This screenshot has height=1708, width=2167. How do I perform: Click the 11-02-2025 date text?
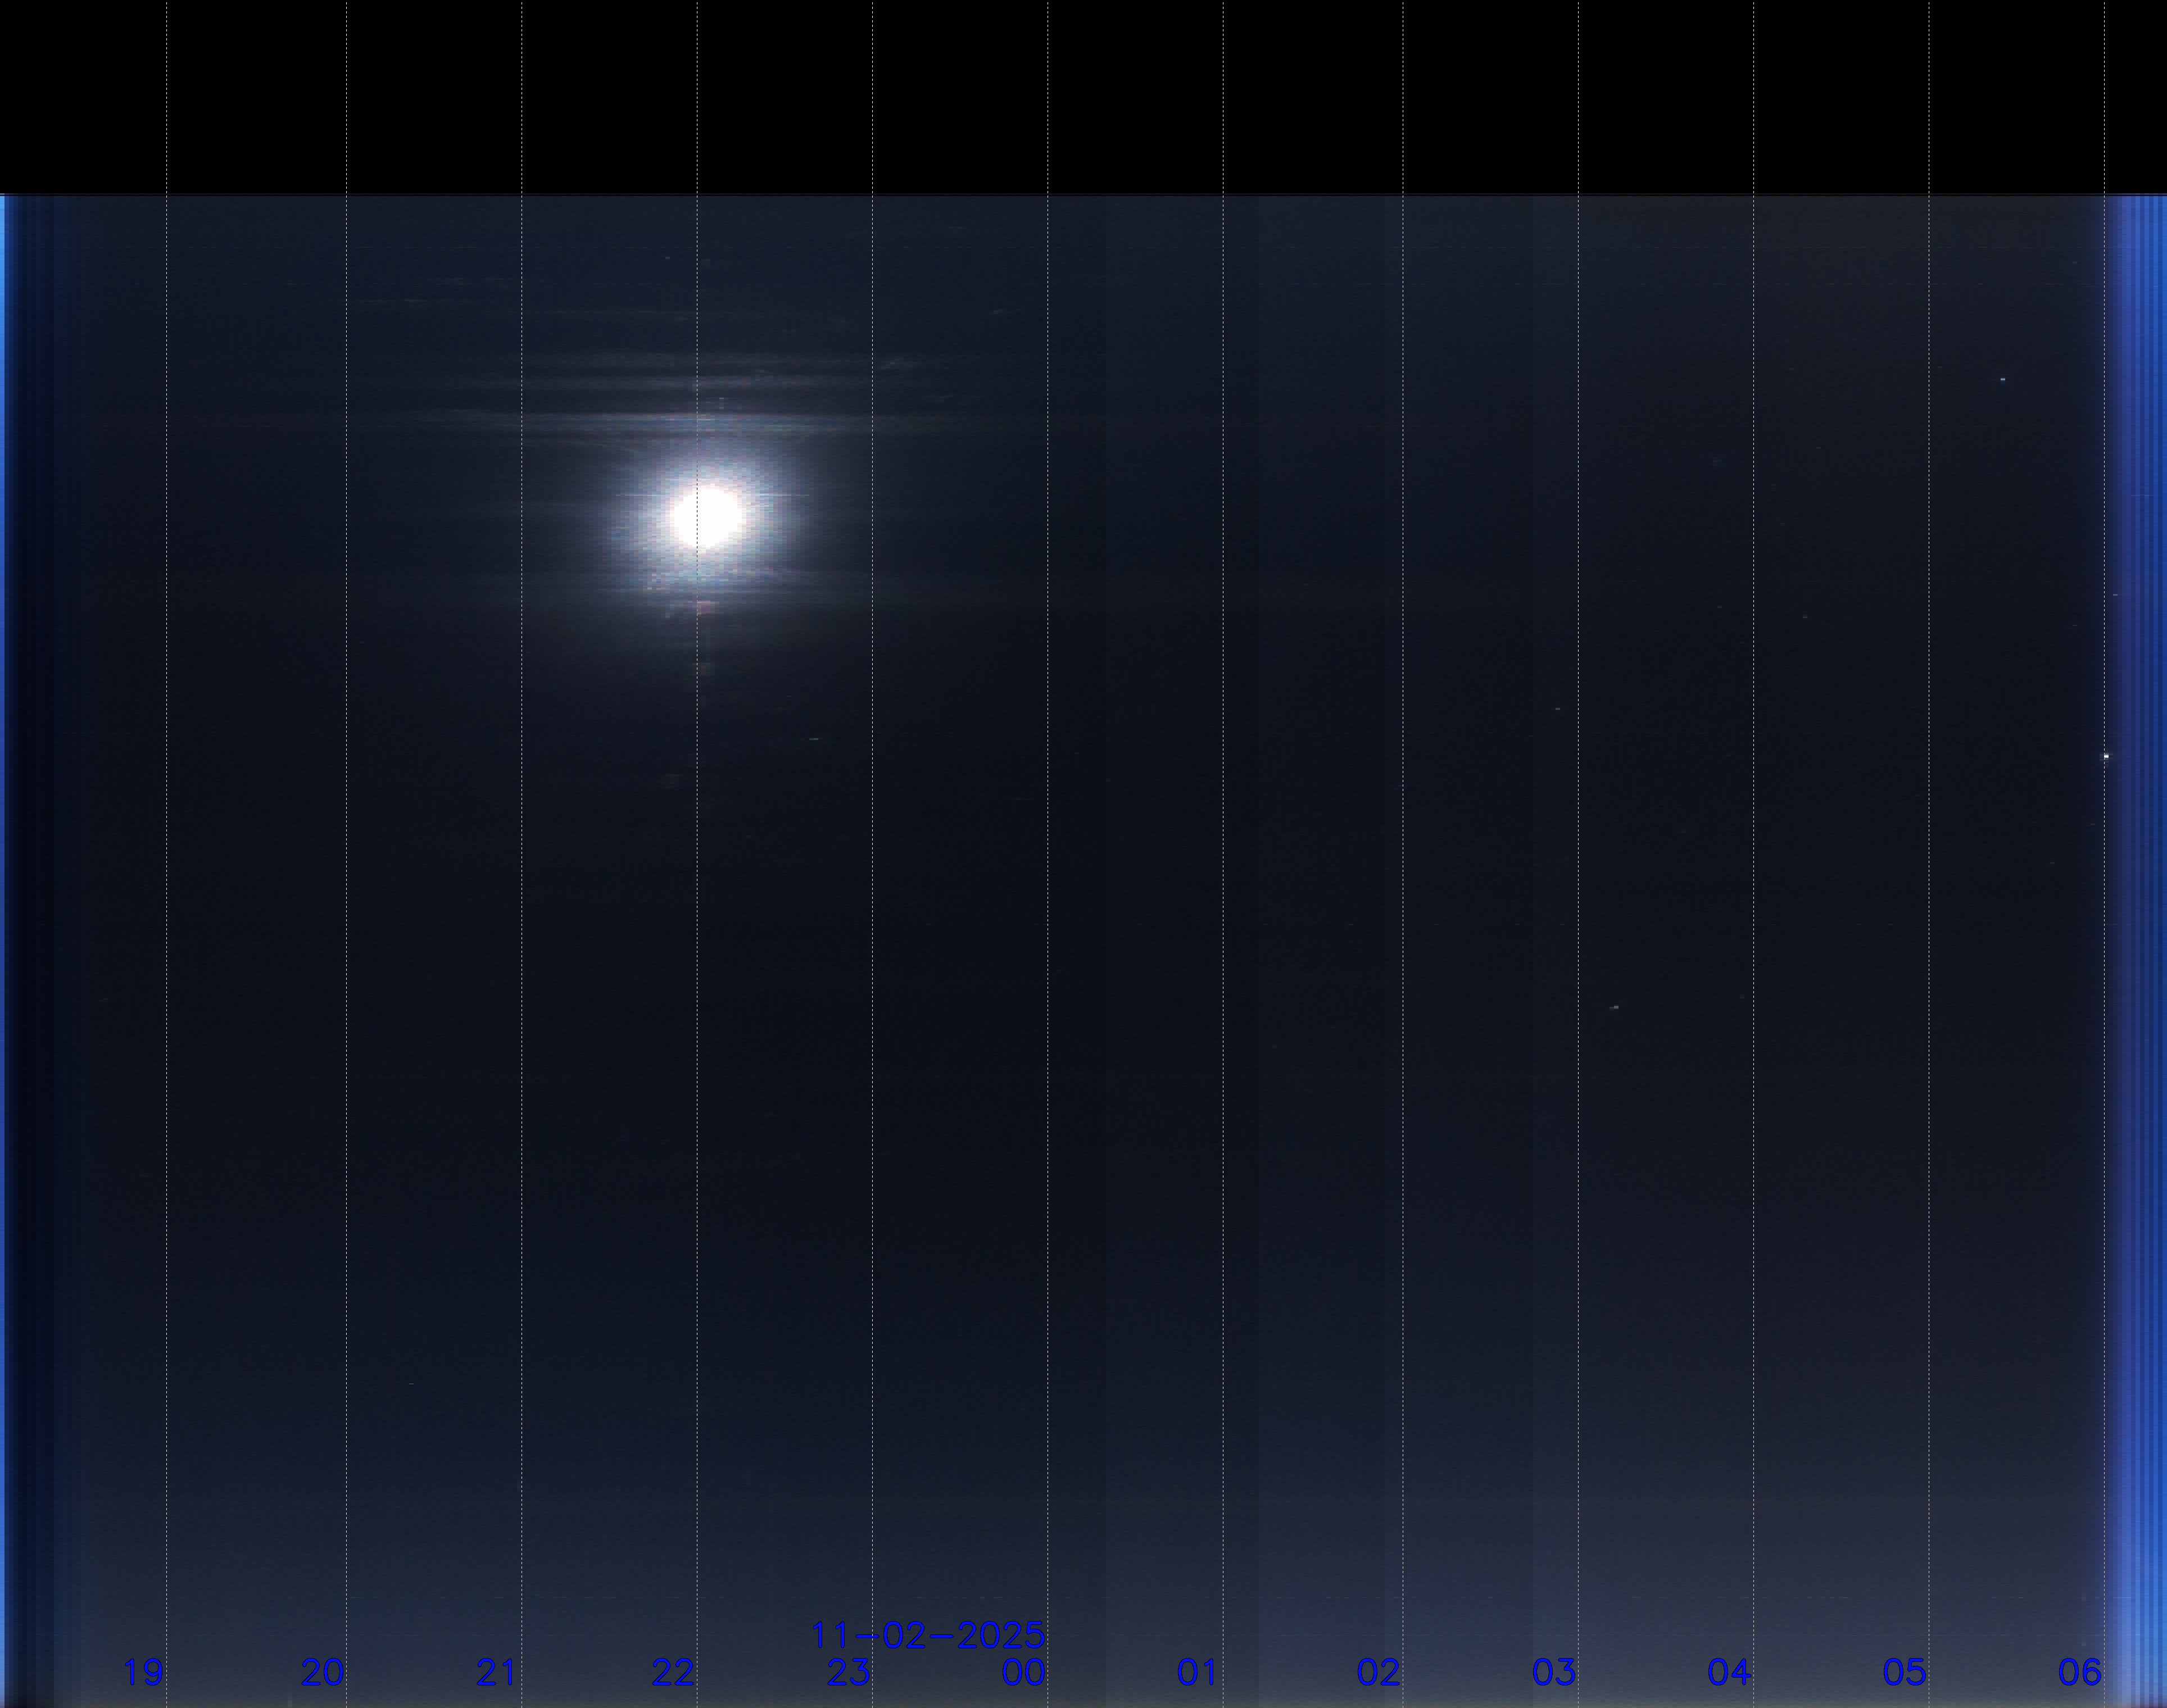927,1636
